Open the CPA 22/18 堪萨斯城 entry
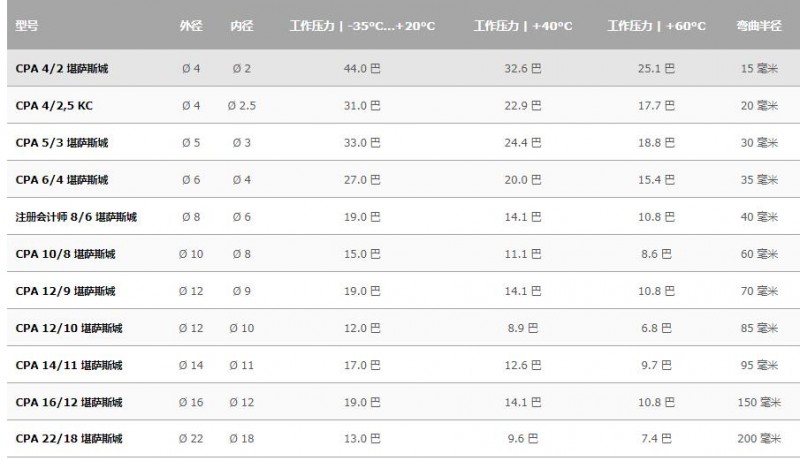Viewport: 800px width, 461px height. click(x=69, y=439)
